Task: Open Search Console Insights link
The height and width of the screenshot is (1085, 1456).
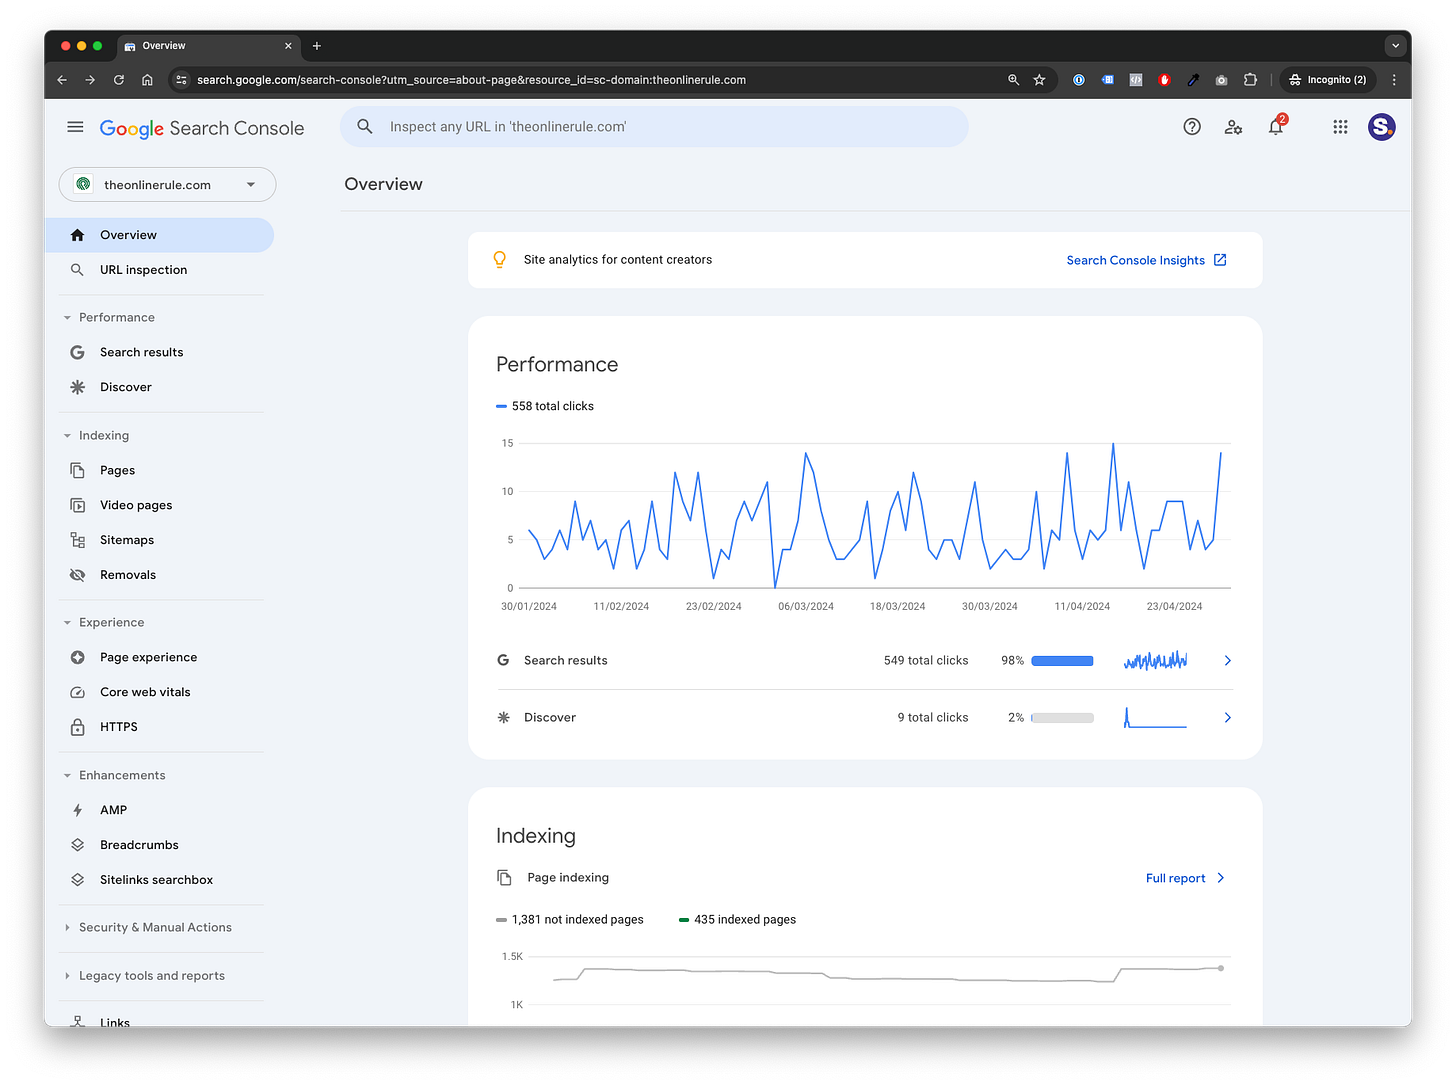Action: (1146, 260)
